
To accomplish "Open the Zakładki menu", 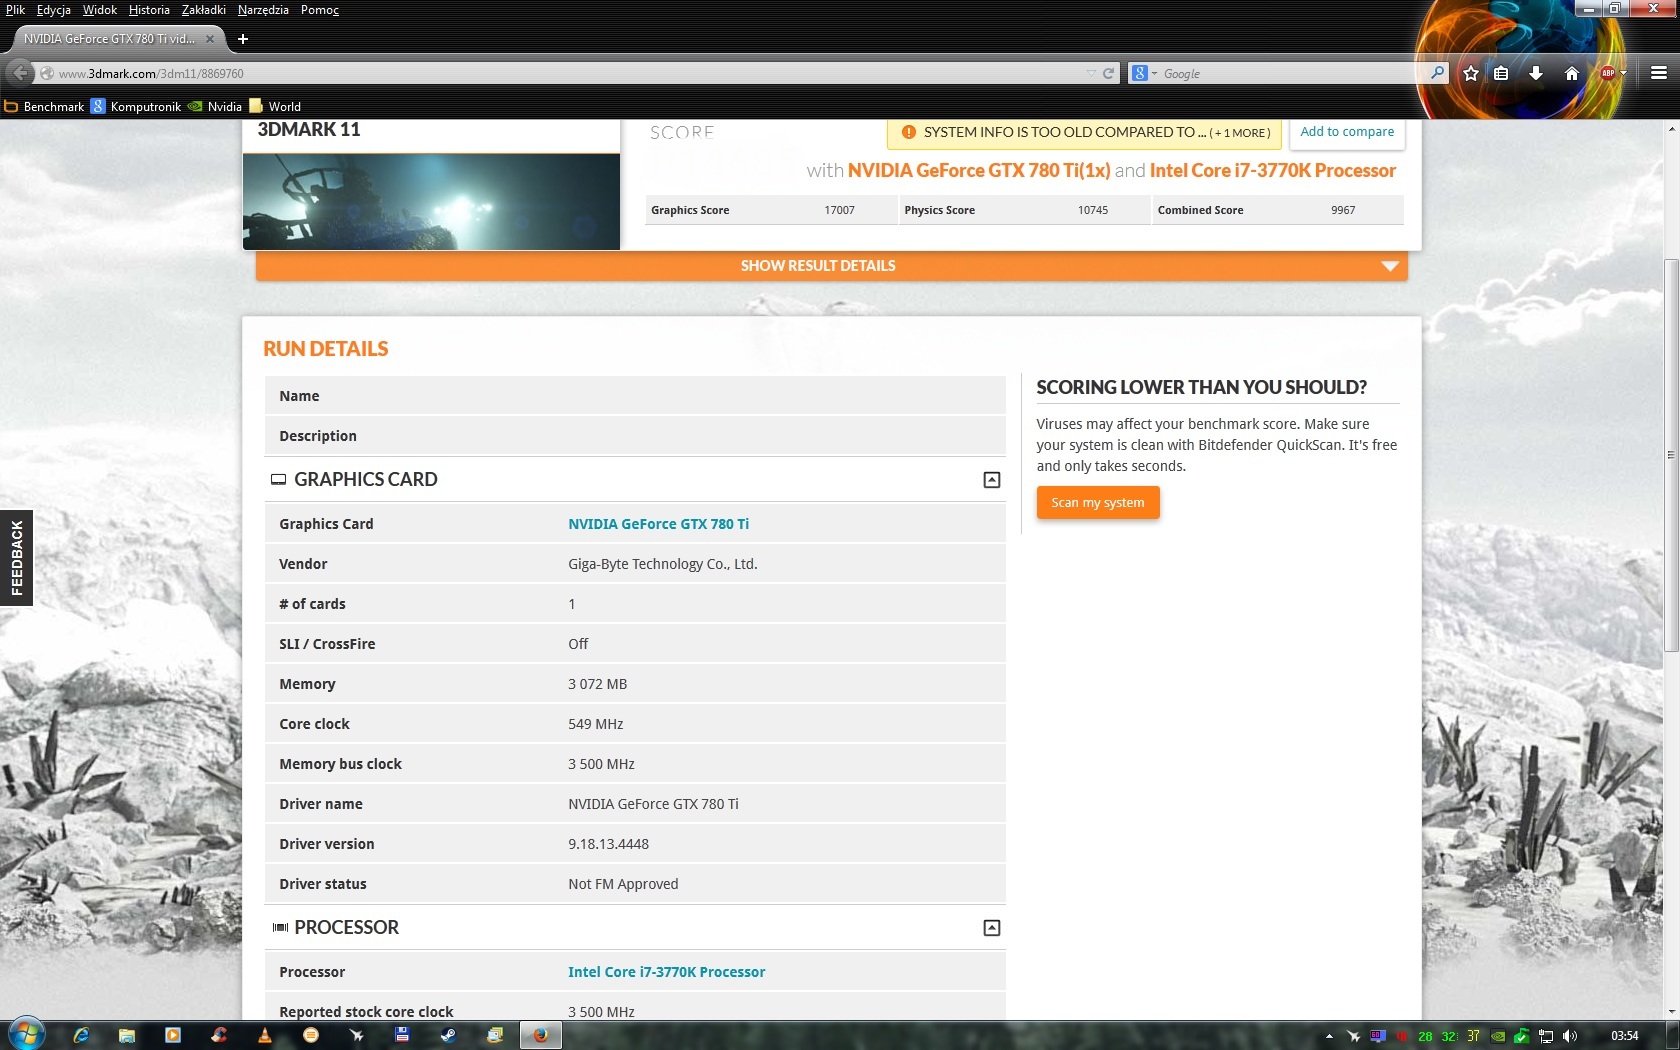I will [203, 10].
